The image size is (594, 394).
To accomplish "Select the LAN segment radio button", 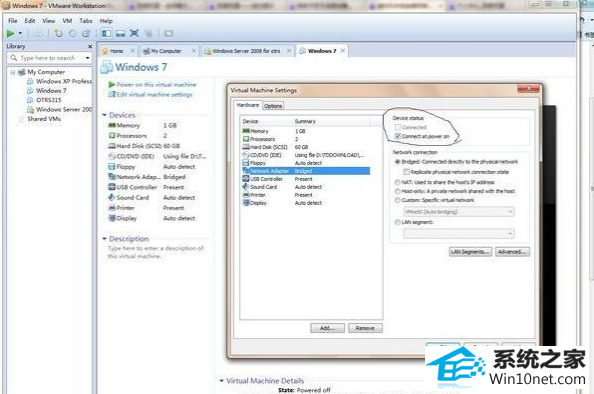I will 397,222.
